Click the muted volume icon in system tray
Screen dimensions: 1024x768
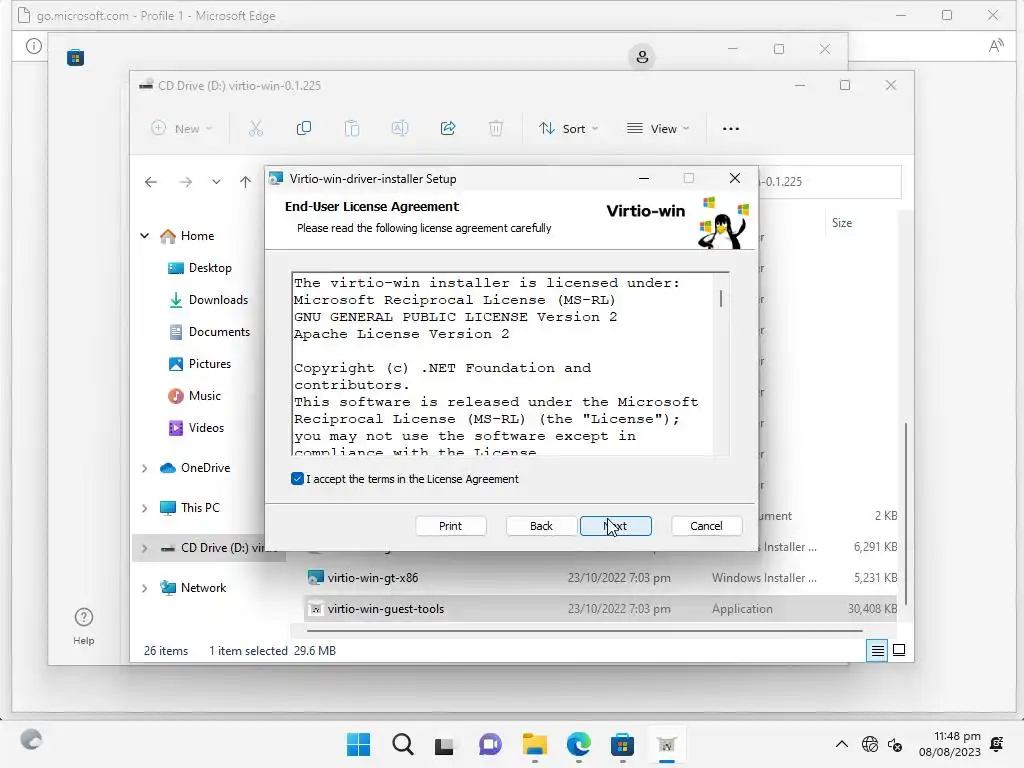pyautogui.click(x=895, y=744)
